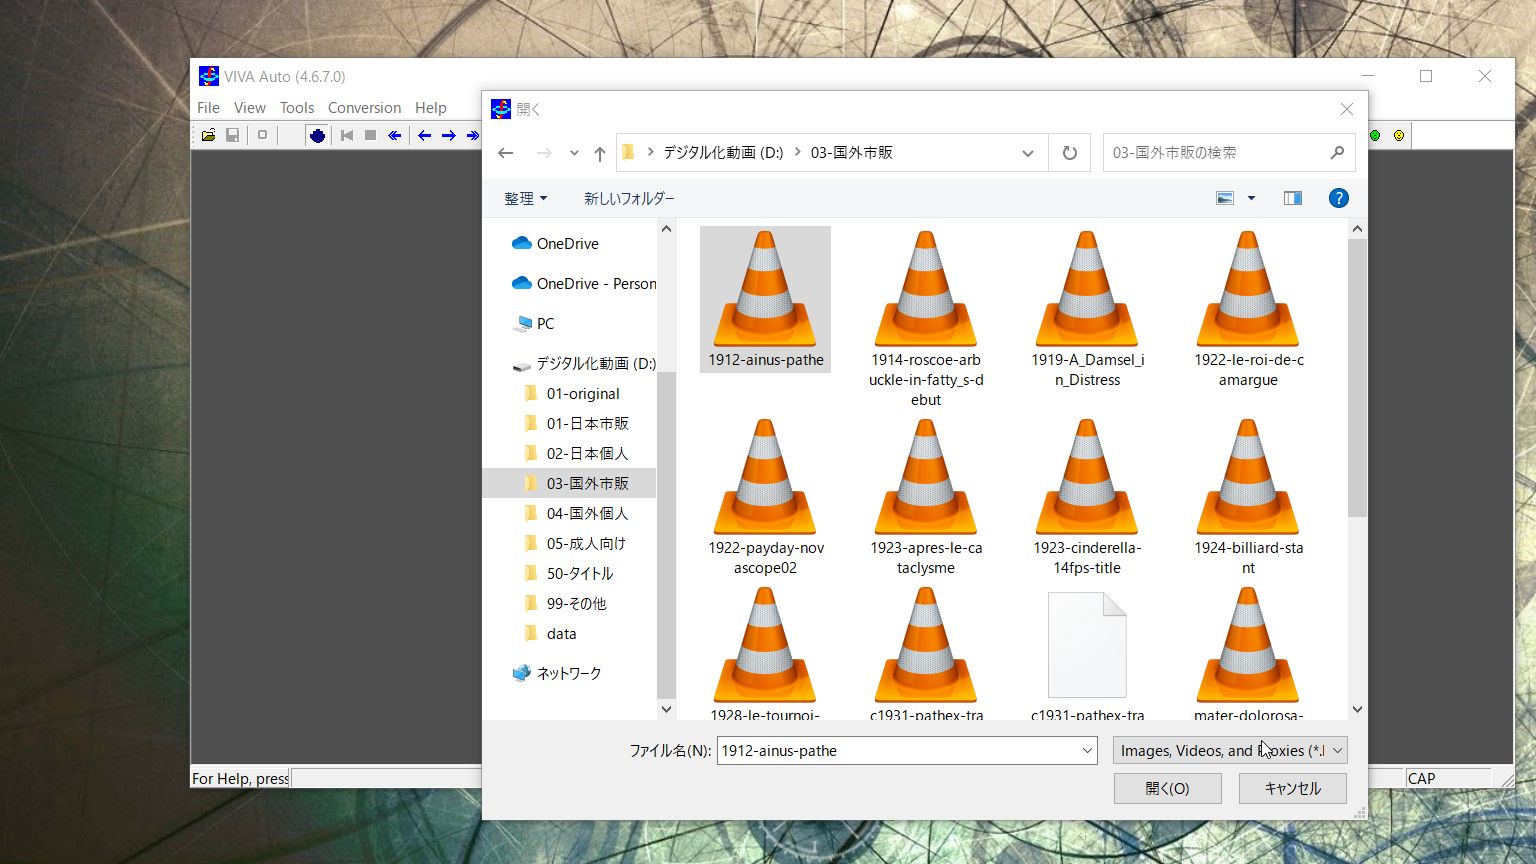Open the Conversion menu
Viewport: 1536px width, 864px height.
364,108
